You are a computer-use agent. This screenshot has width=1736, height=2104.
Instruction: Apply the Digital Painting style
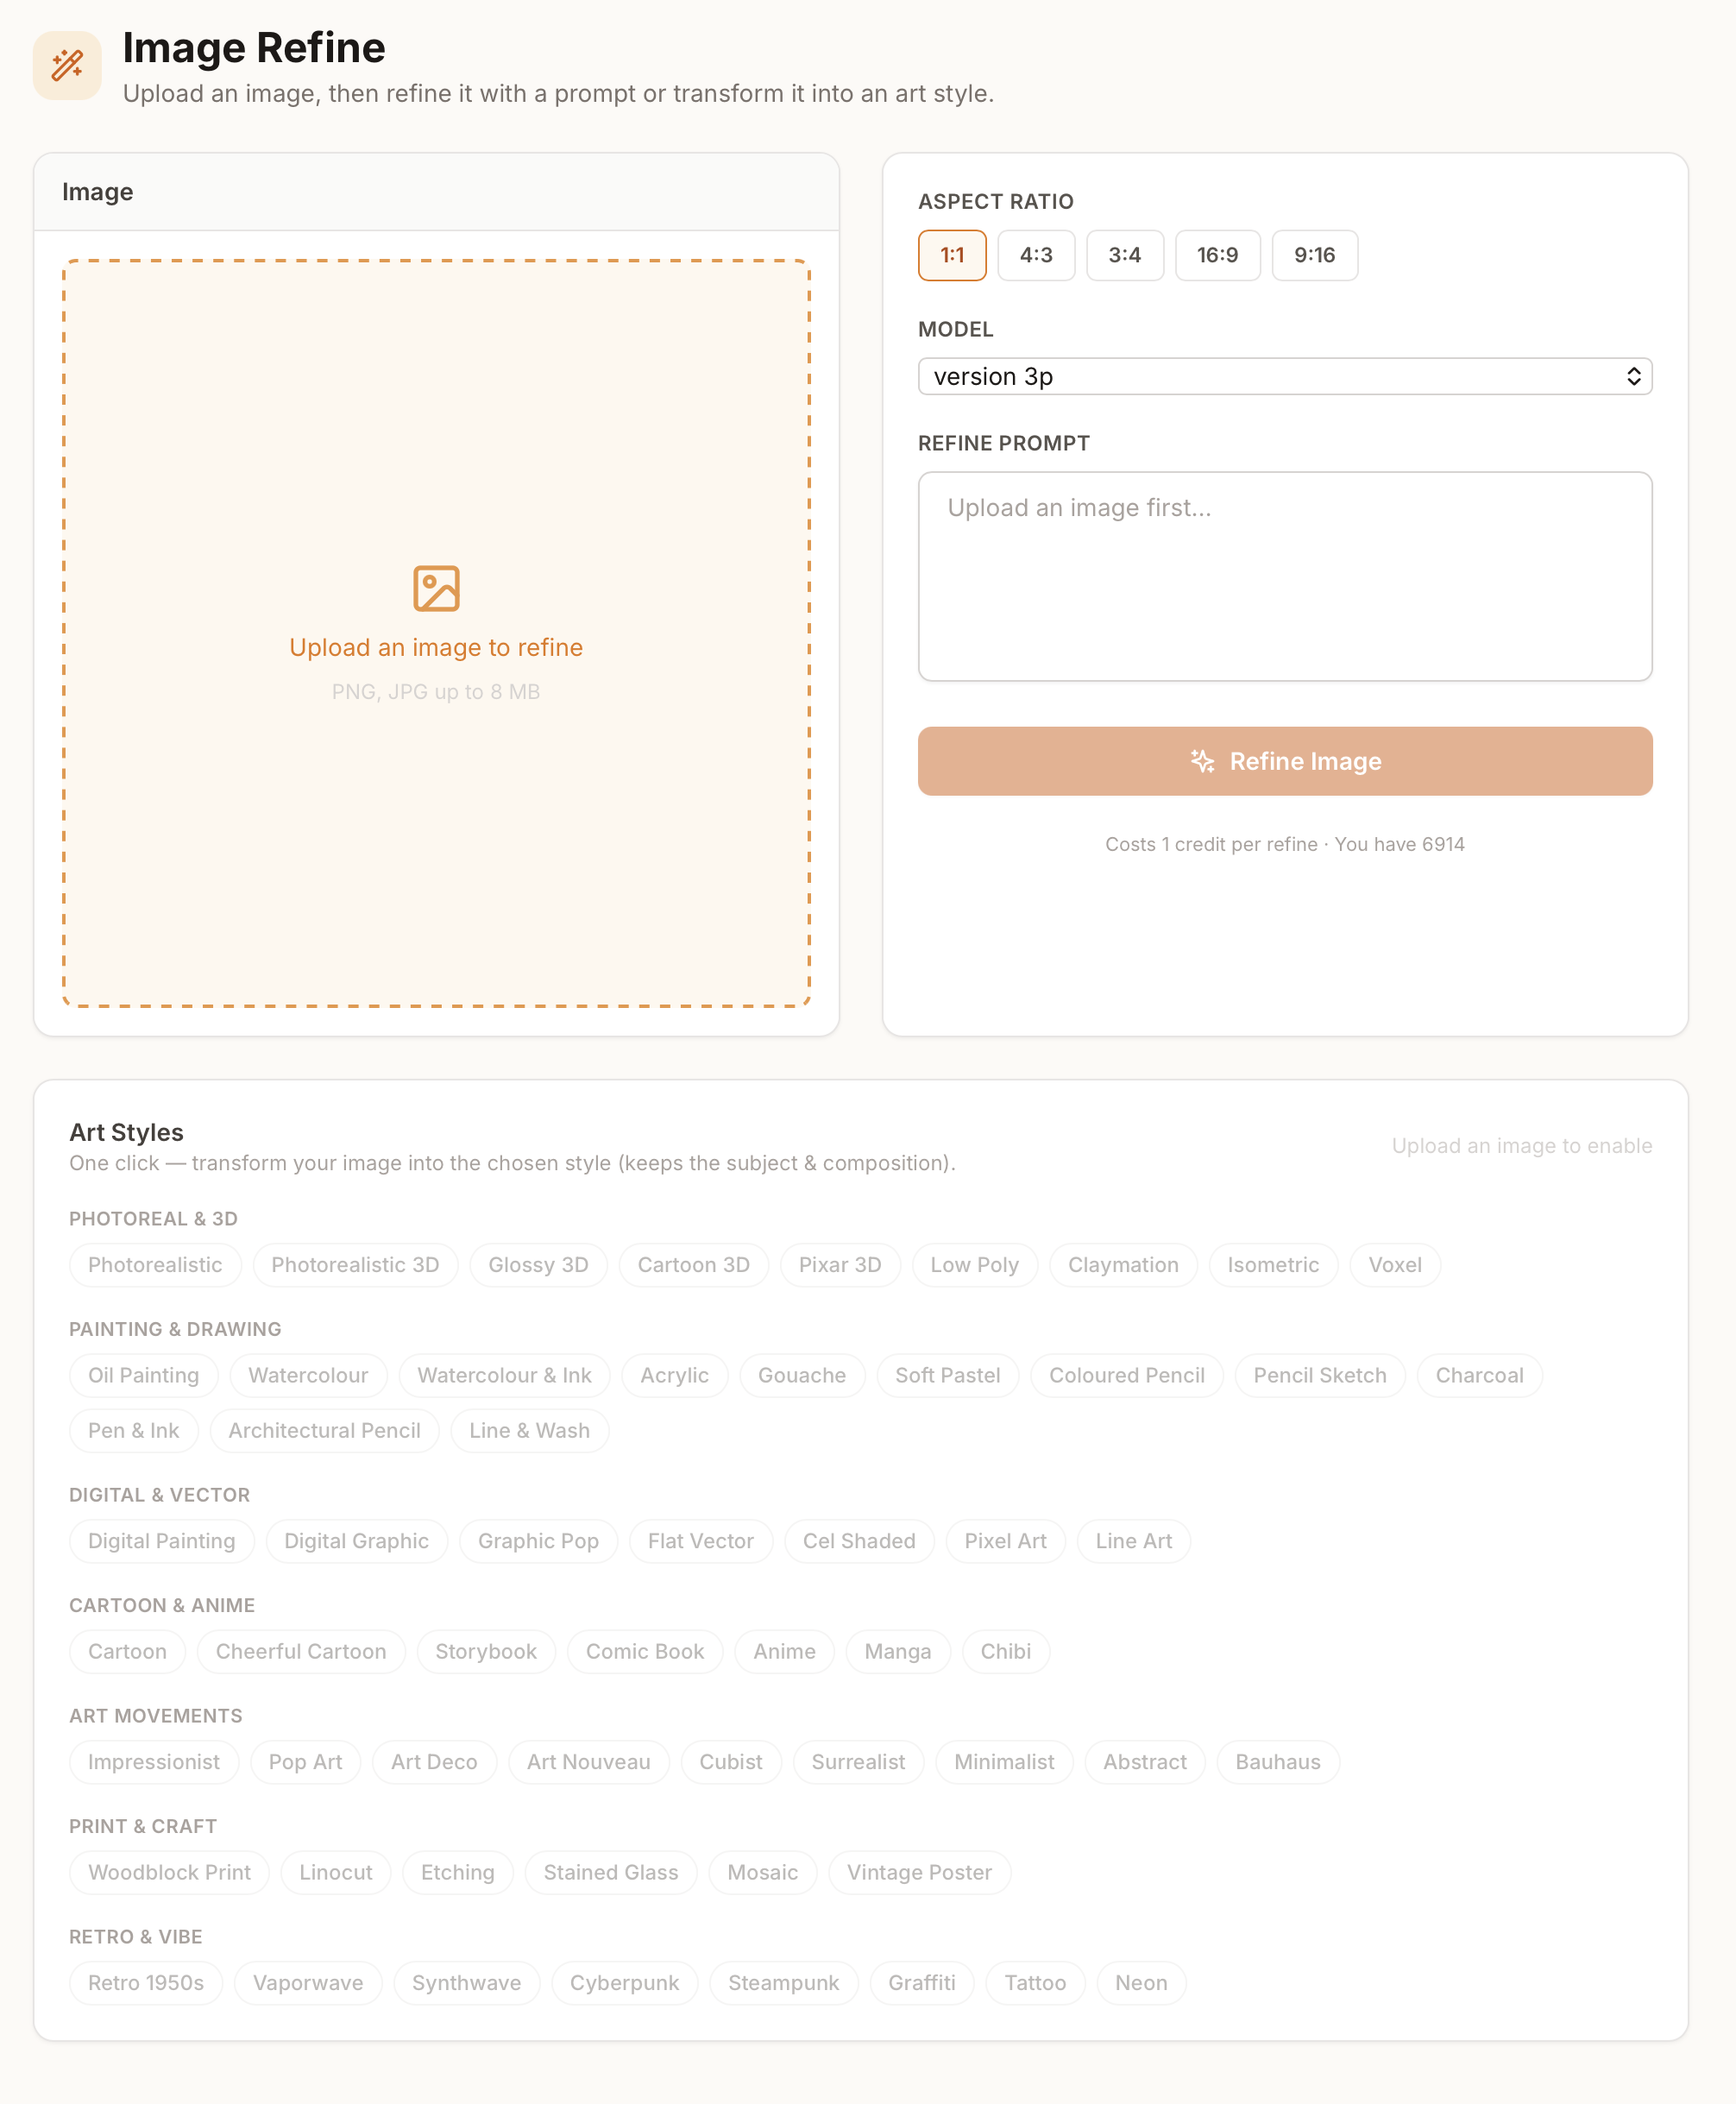[161, 1541]
